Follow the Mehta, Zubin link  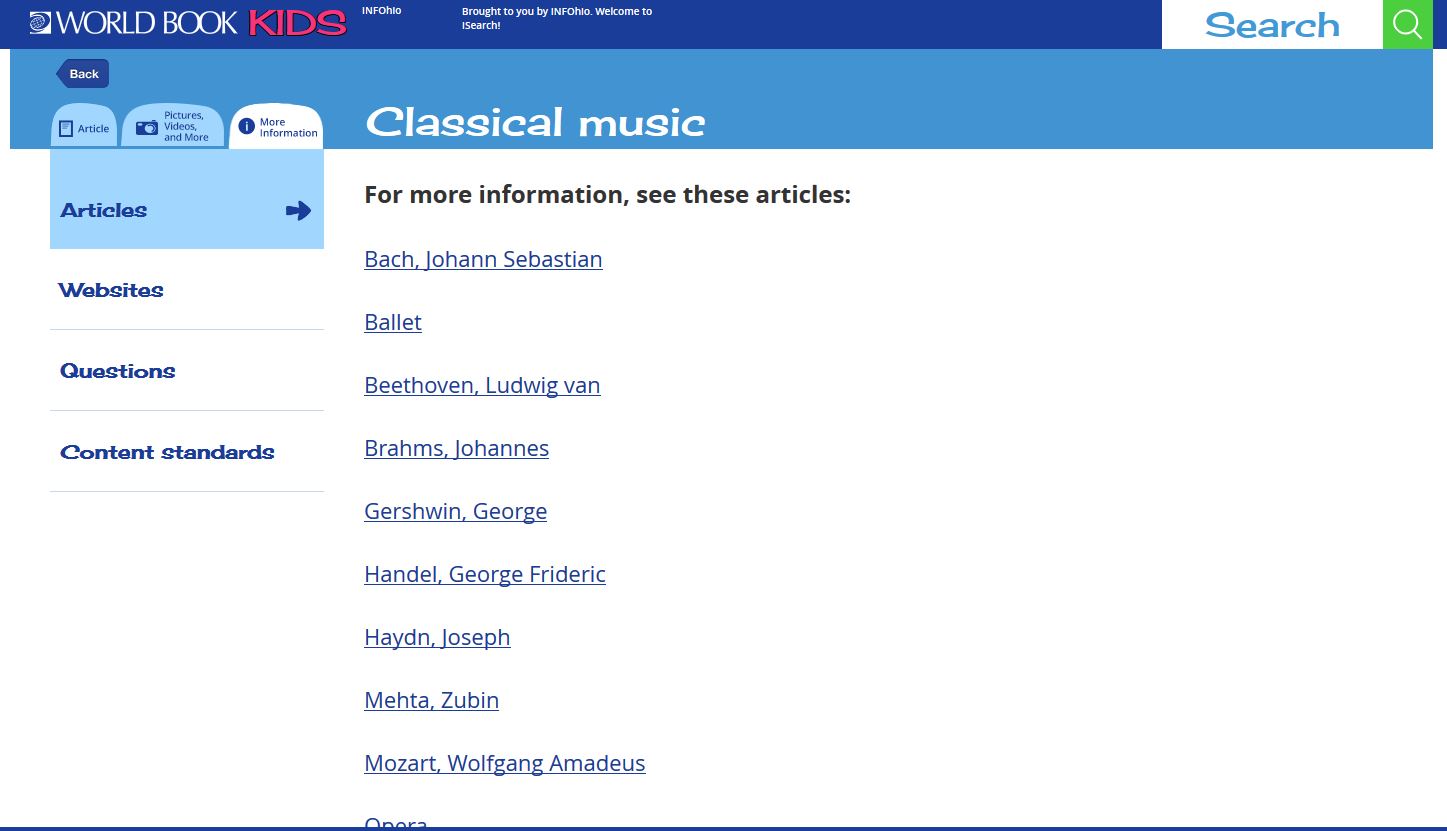pyautogui.click(x=431, y=700)
